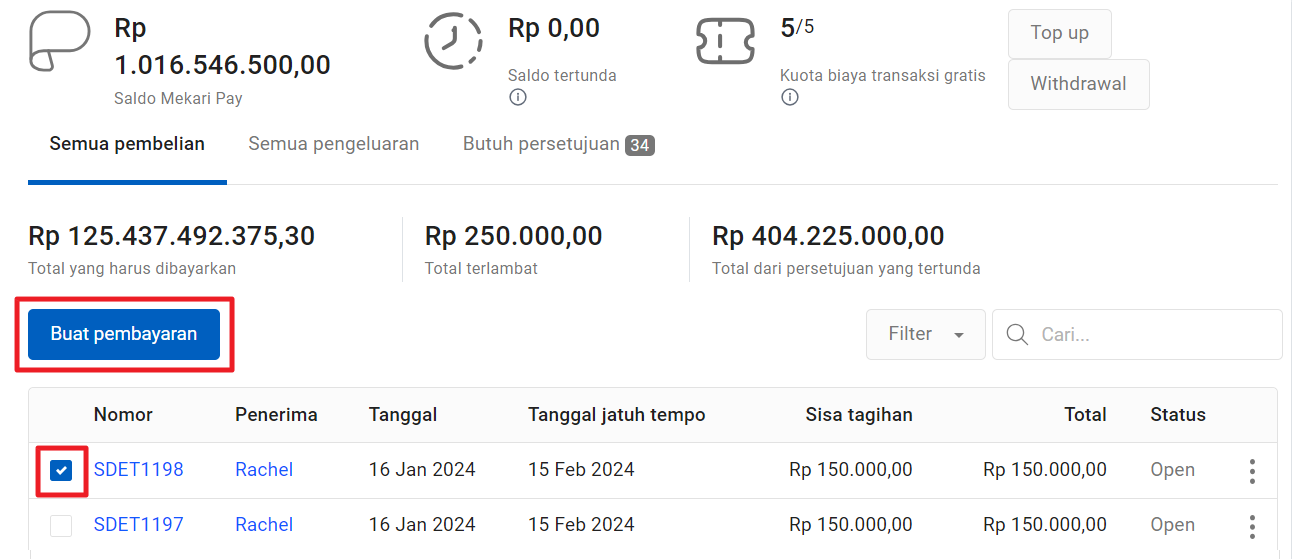Open info icon under Kuota biaya transaksi gratis
The height and width of the screenshot is (559, 1298).
789,97
